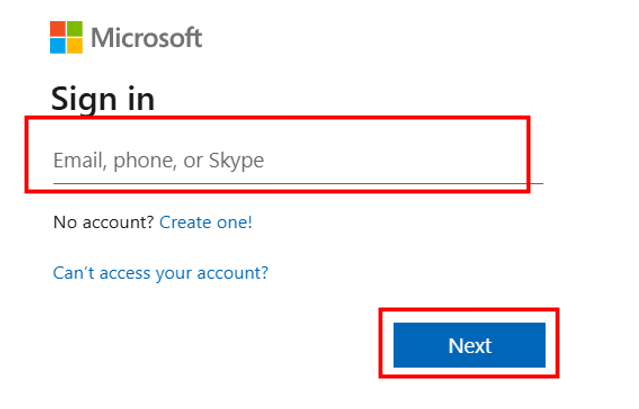Open the "Create one!" link
The image size is (639, 409).
click(206, 222)
